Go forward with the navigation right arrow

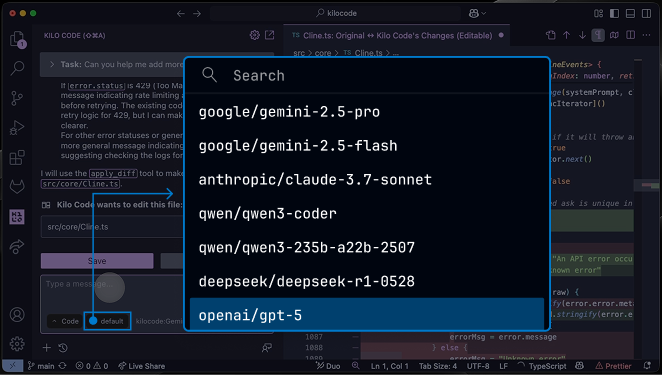point(197,14)
